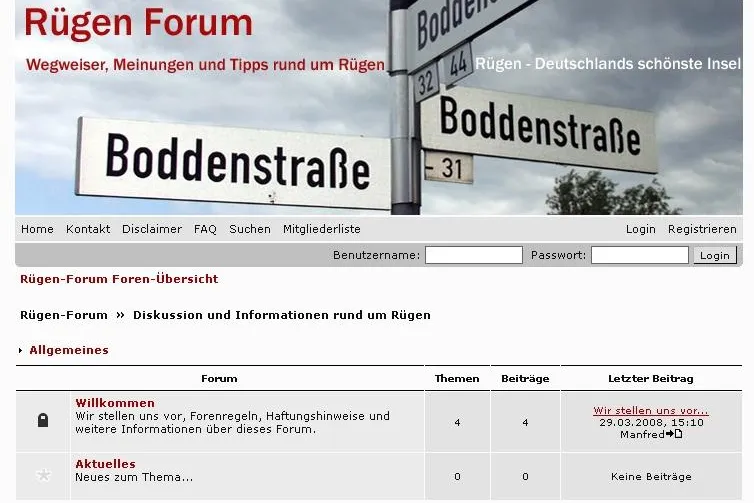Screen dimensions: 754x503
Task: Open latest post via arrow icon after Manfred
Action: (x=674, y=434)
